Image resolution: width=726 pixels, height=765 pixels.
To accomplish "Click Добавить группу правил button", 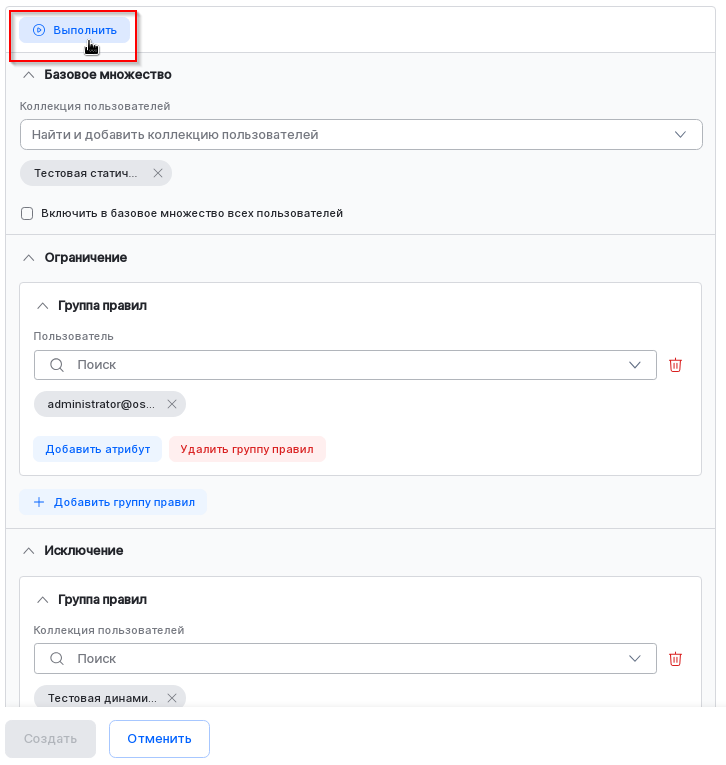I will click(x=113, y=502).
